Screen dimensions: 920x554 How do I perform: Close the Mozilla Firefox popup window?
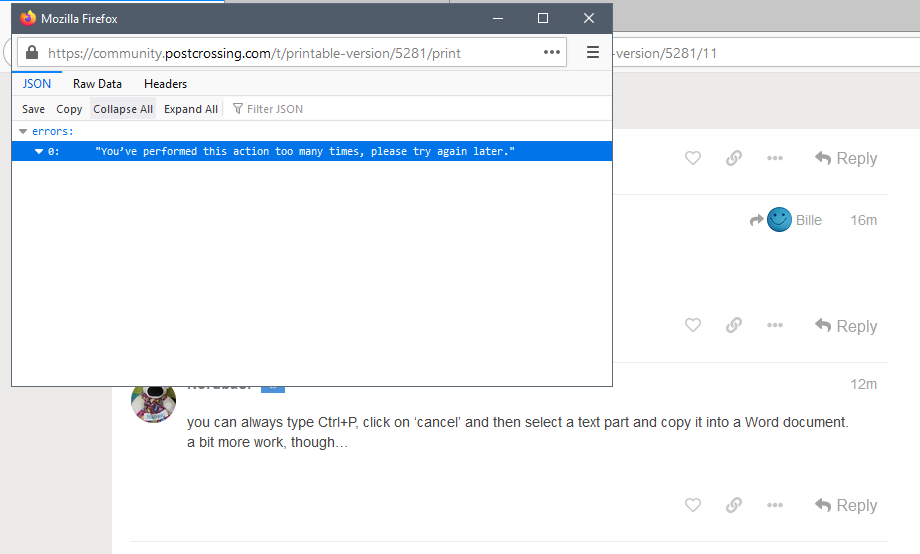pyautogui.click(x=589, y=18)
